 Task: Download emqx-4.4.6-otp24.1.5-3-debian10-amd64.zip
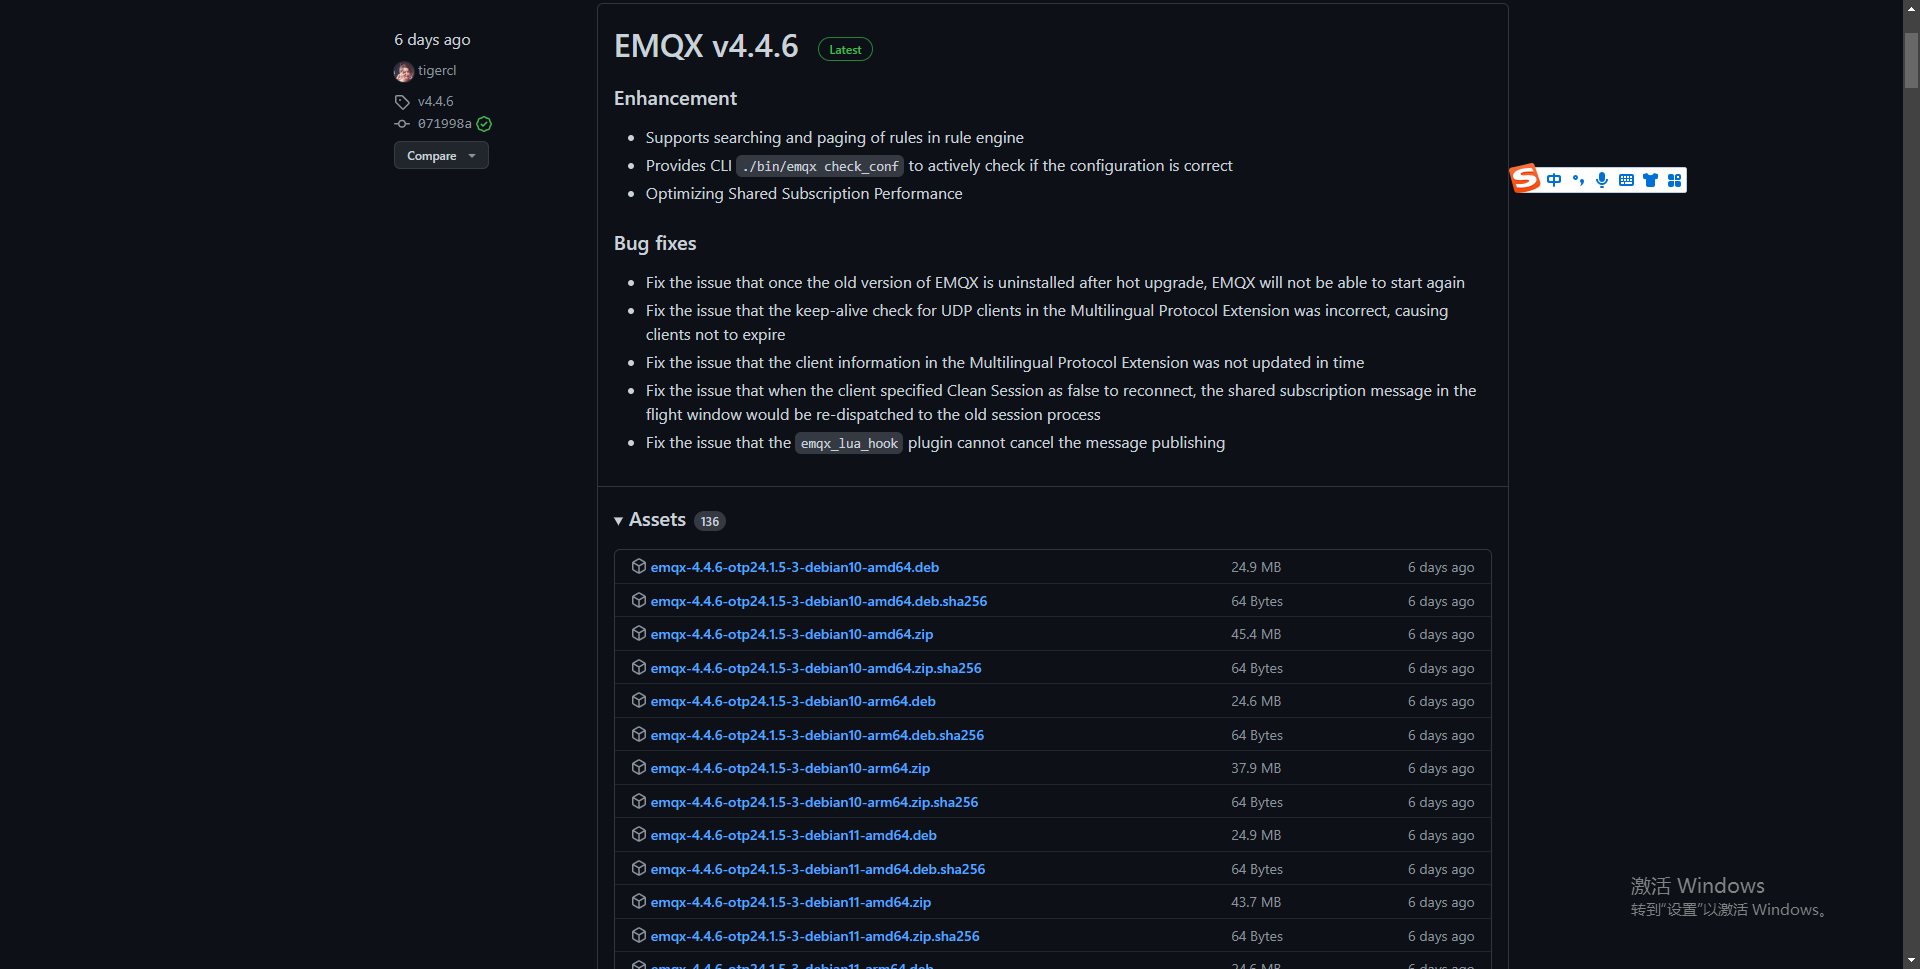(792, 634)
